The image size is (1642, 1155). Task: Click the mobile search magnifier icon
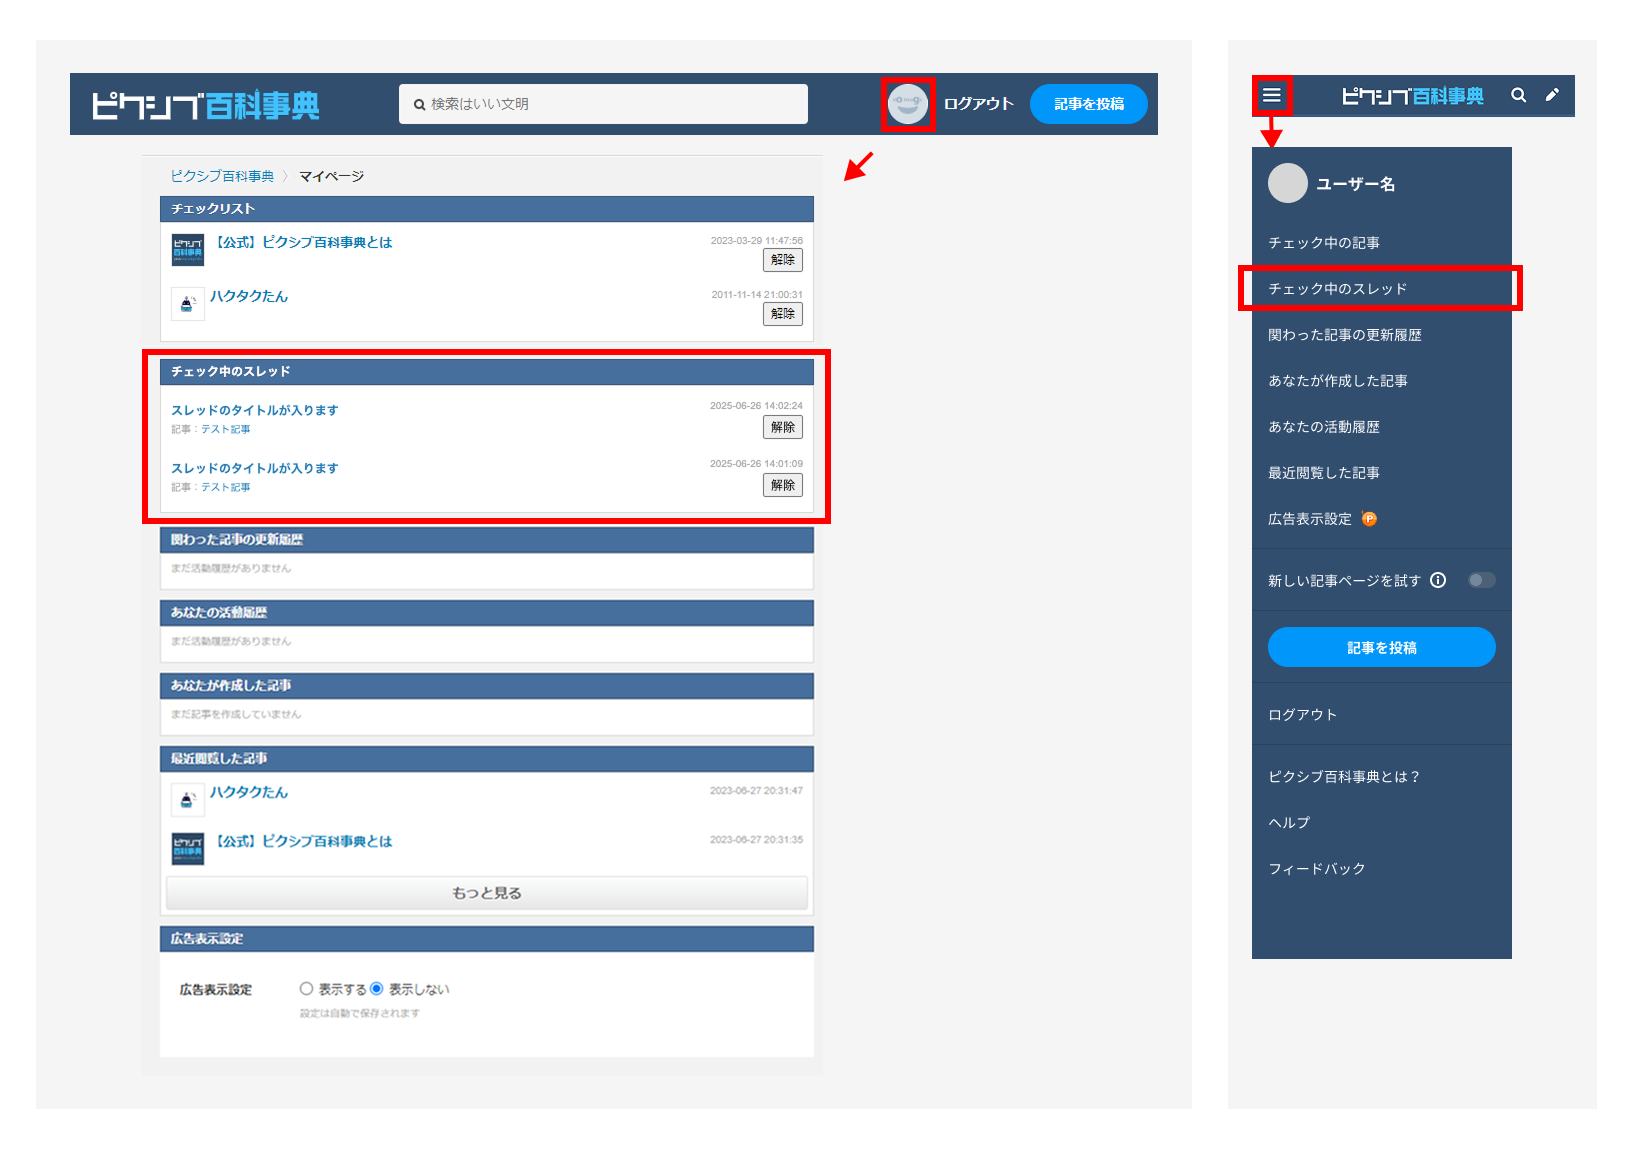click(x=1518, y=95)
